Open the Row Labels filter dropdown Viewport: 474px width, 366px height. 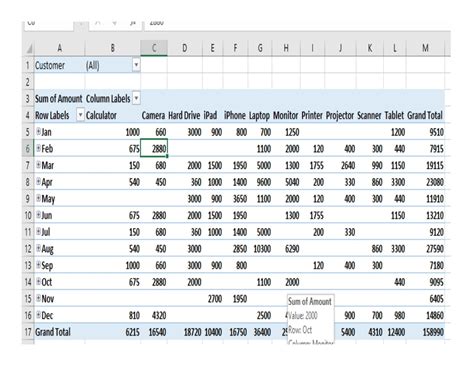click(x=80, y=115)
